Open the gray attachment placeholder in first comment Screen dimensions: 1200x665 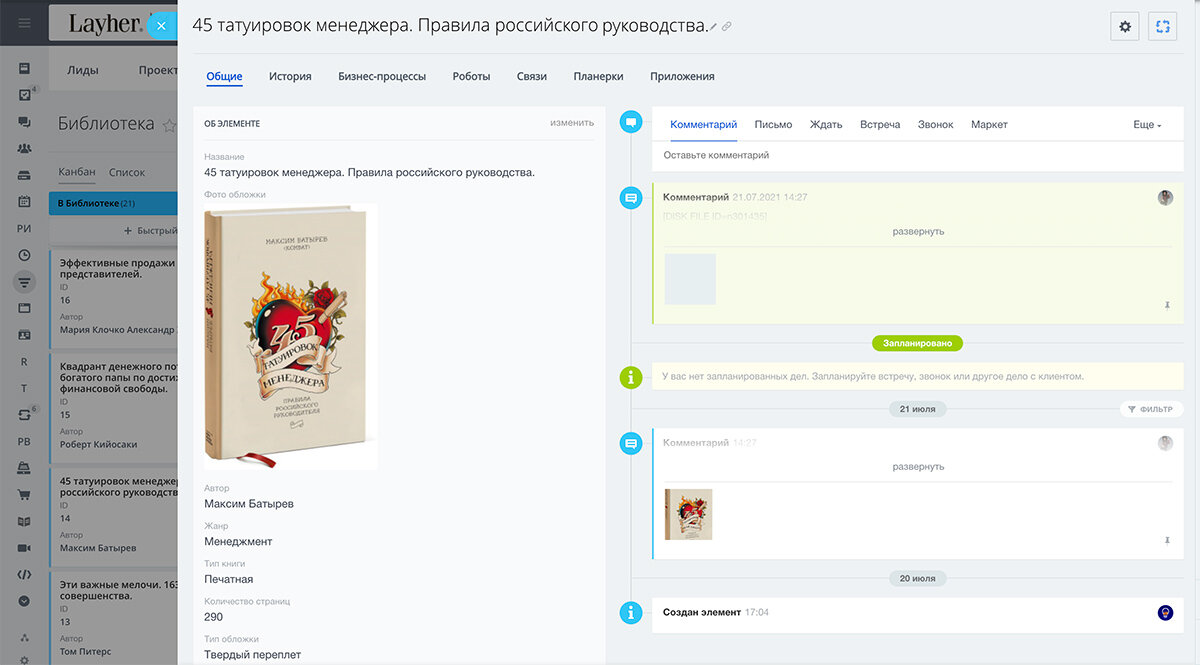click(690, 279)
